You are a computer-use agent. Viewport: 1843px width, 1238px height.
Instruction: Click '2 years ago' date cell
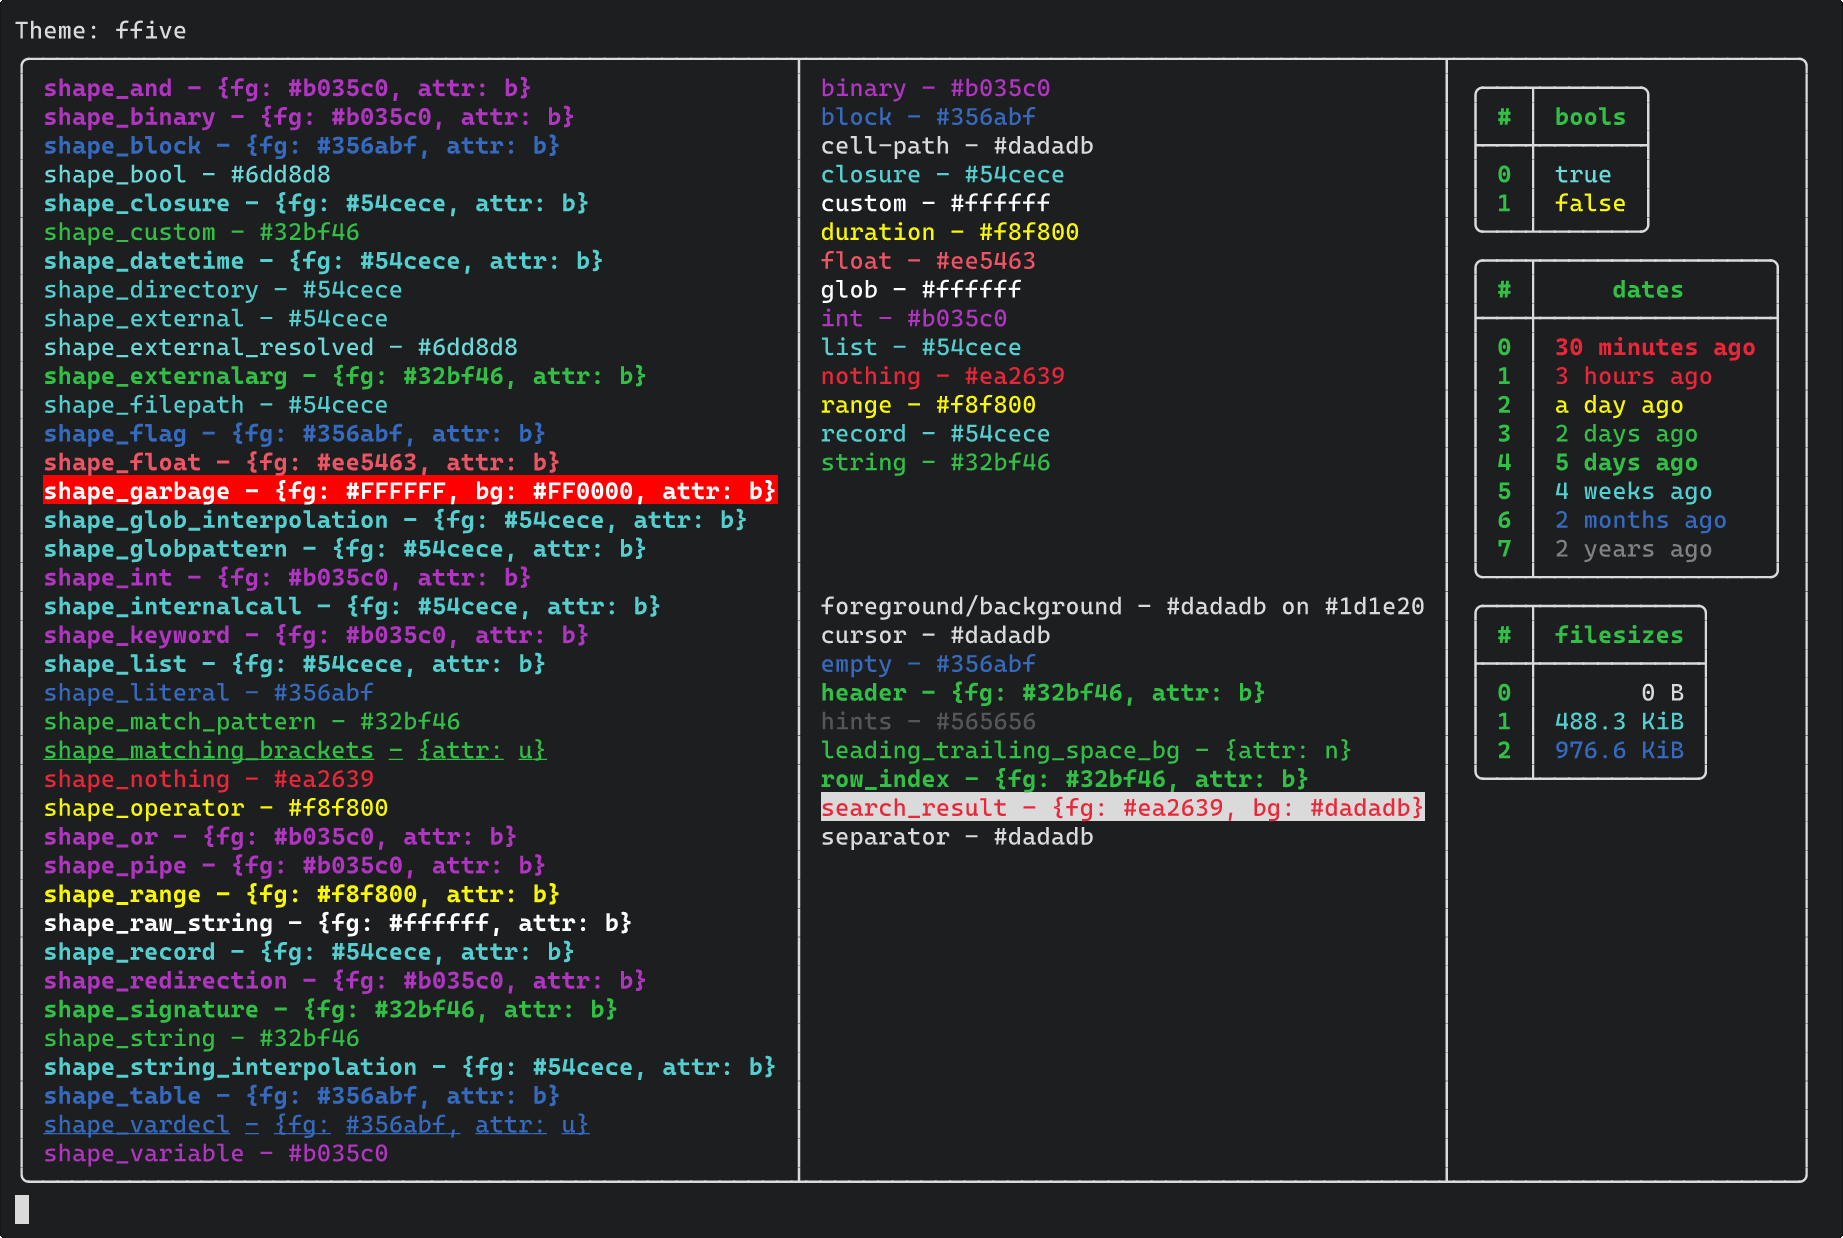[x=1633, y=549]
